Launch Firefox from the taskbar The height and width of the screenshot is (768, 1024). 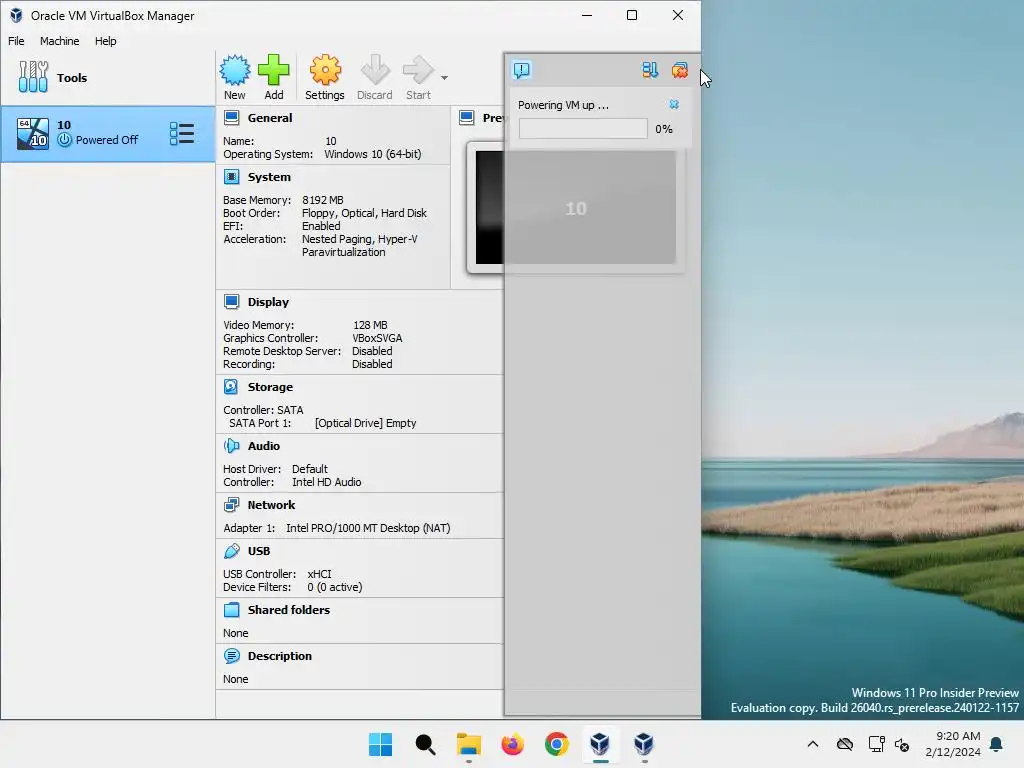pos(513,744)
